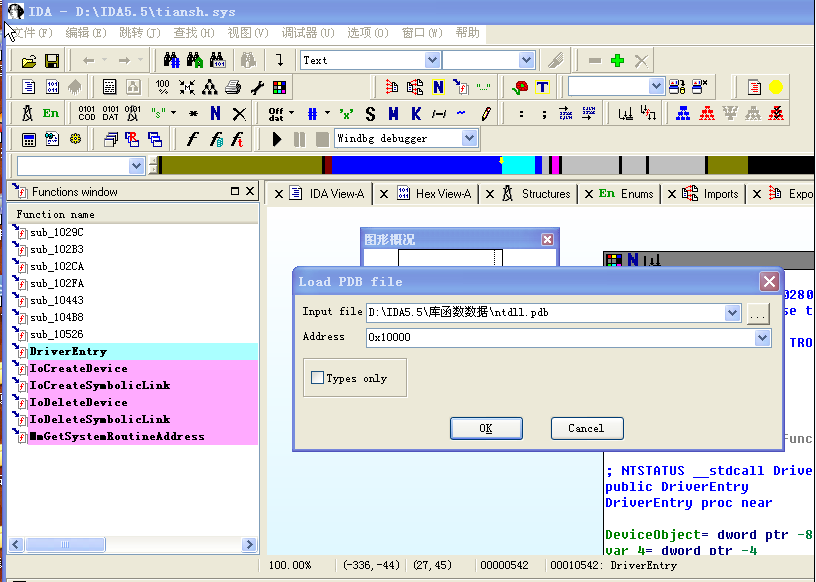Start the debugger with the play icon
Viewport: 816px width, 582px height.
click(x=276, y=139)
